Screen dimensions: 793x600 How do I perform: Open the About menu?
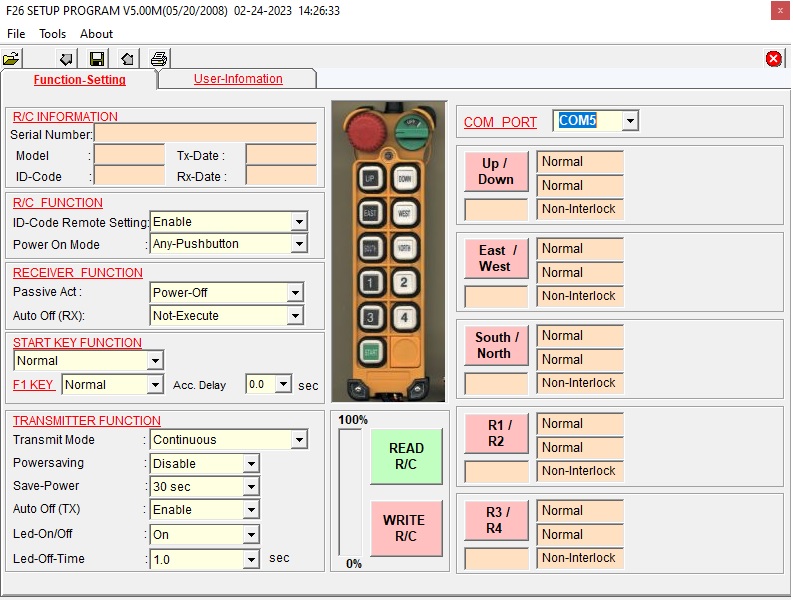pos(97,34)
